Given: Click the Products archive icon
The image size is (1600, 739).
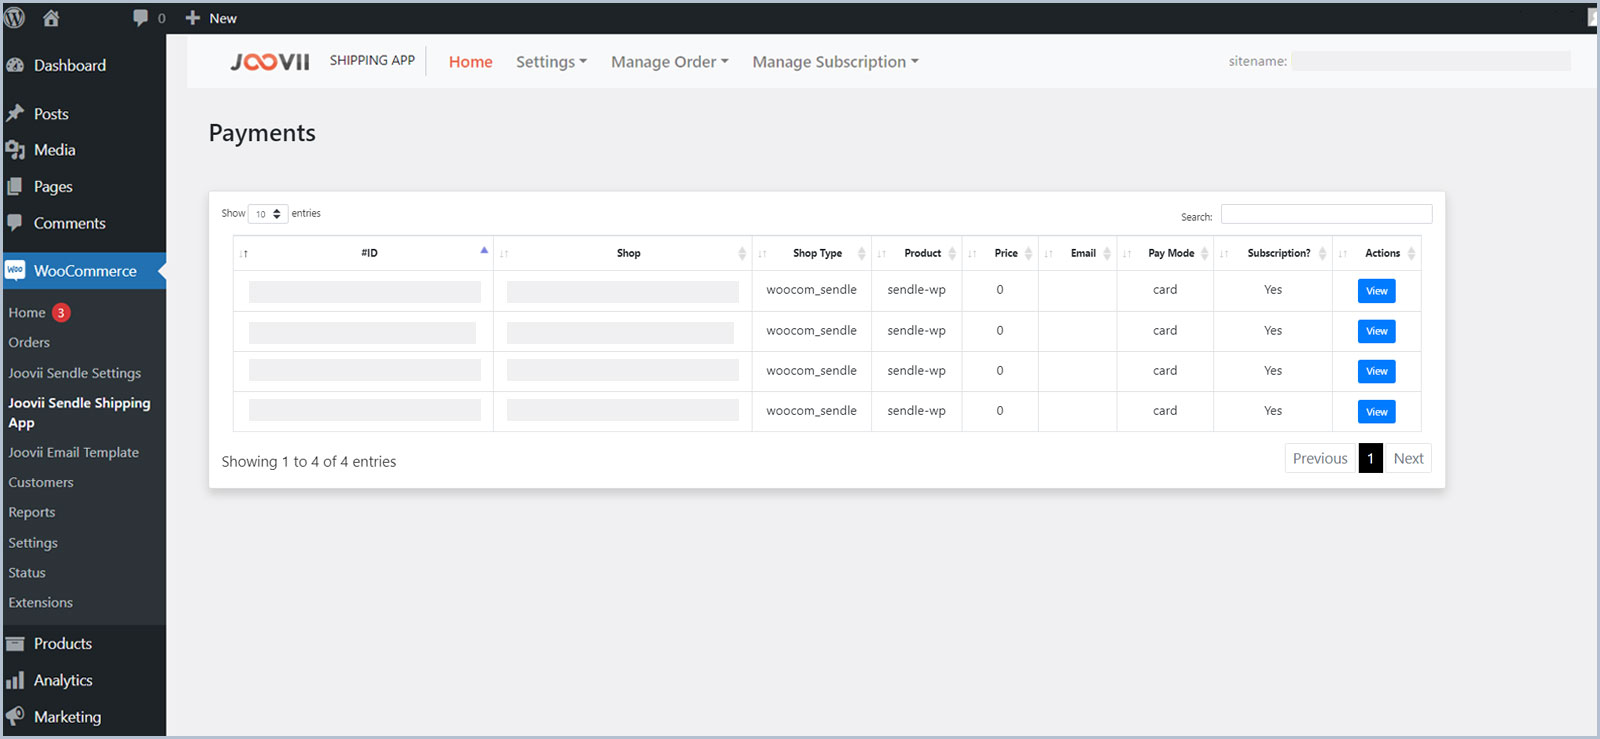Looking at the screenshot, I should point(15,644).
